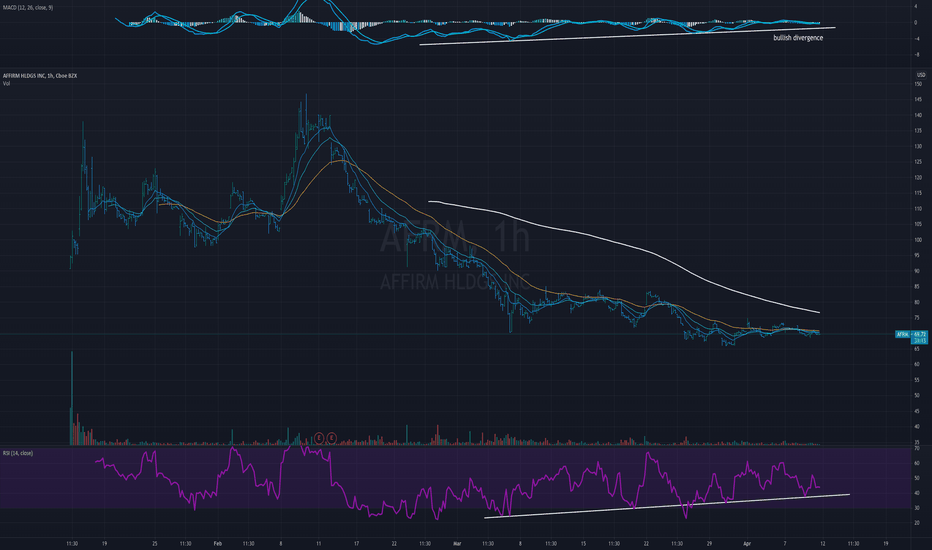Click the Feb date label on time axis
This screenshot has width=932, height=550.
tap(218, 543)
